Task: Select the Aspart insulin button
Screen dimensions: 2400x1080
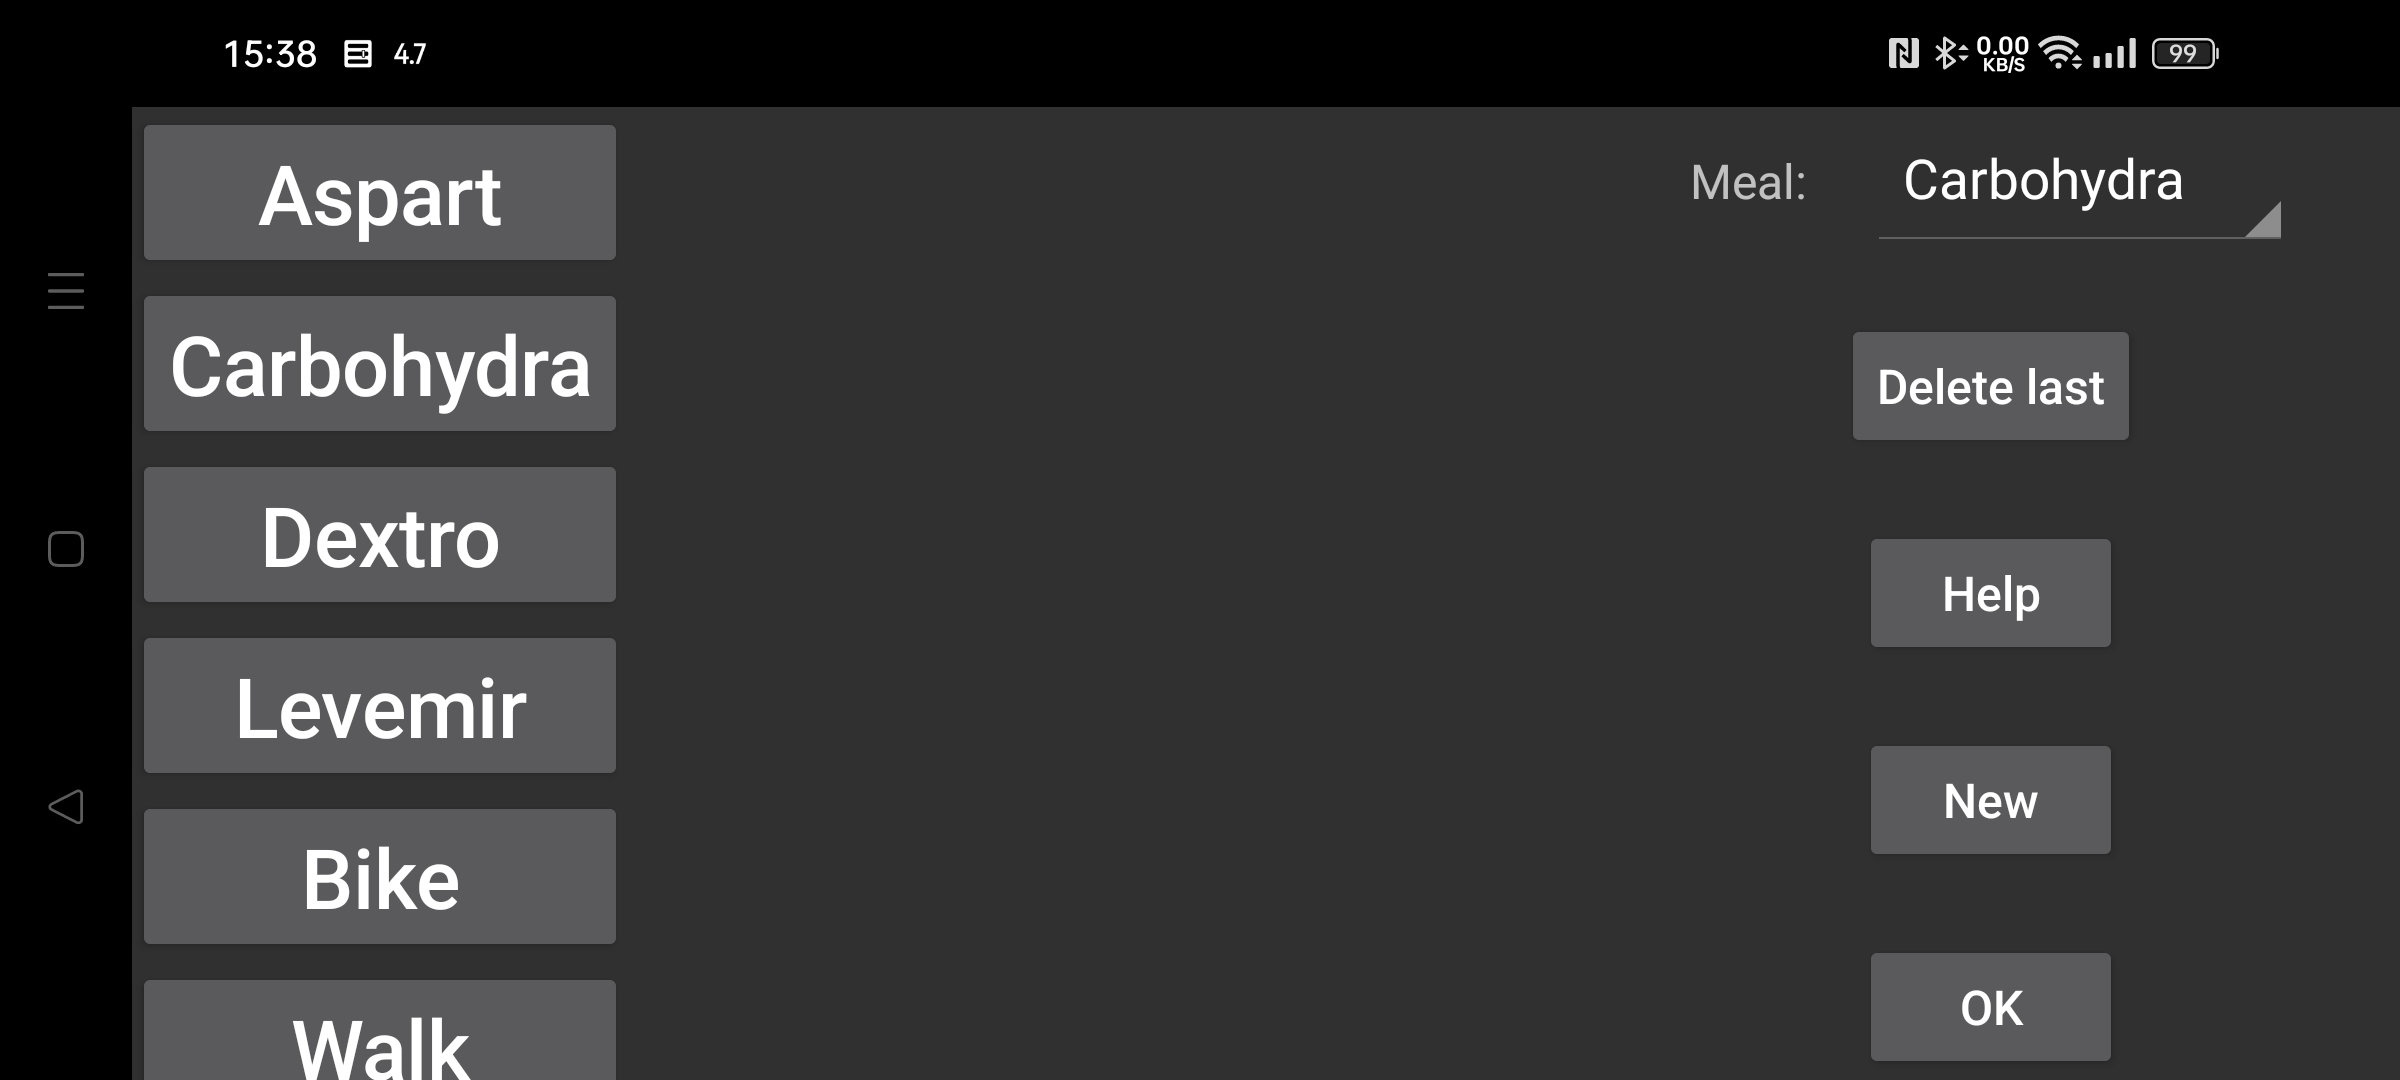Action: (380, 193)
